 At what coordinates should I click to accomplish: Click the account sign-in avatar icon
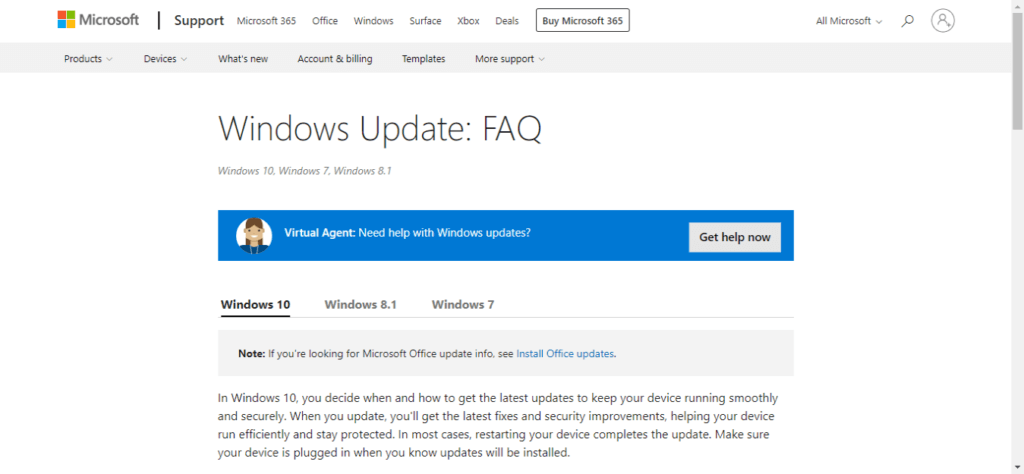pyautogui.click(x=942, y=20)
